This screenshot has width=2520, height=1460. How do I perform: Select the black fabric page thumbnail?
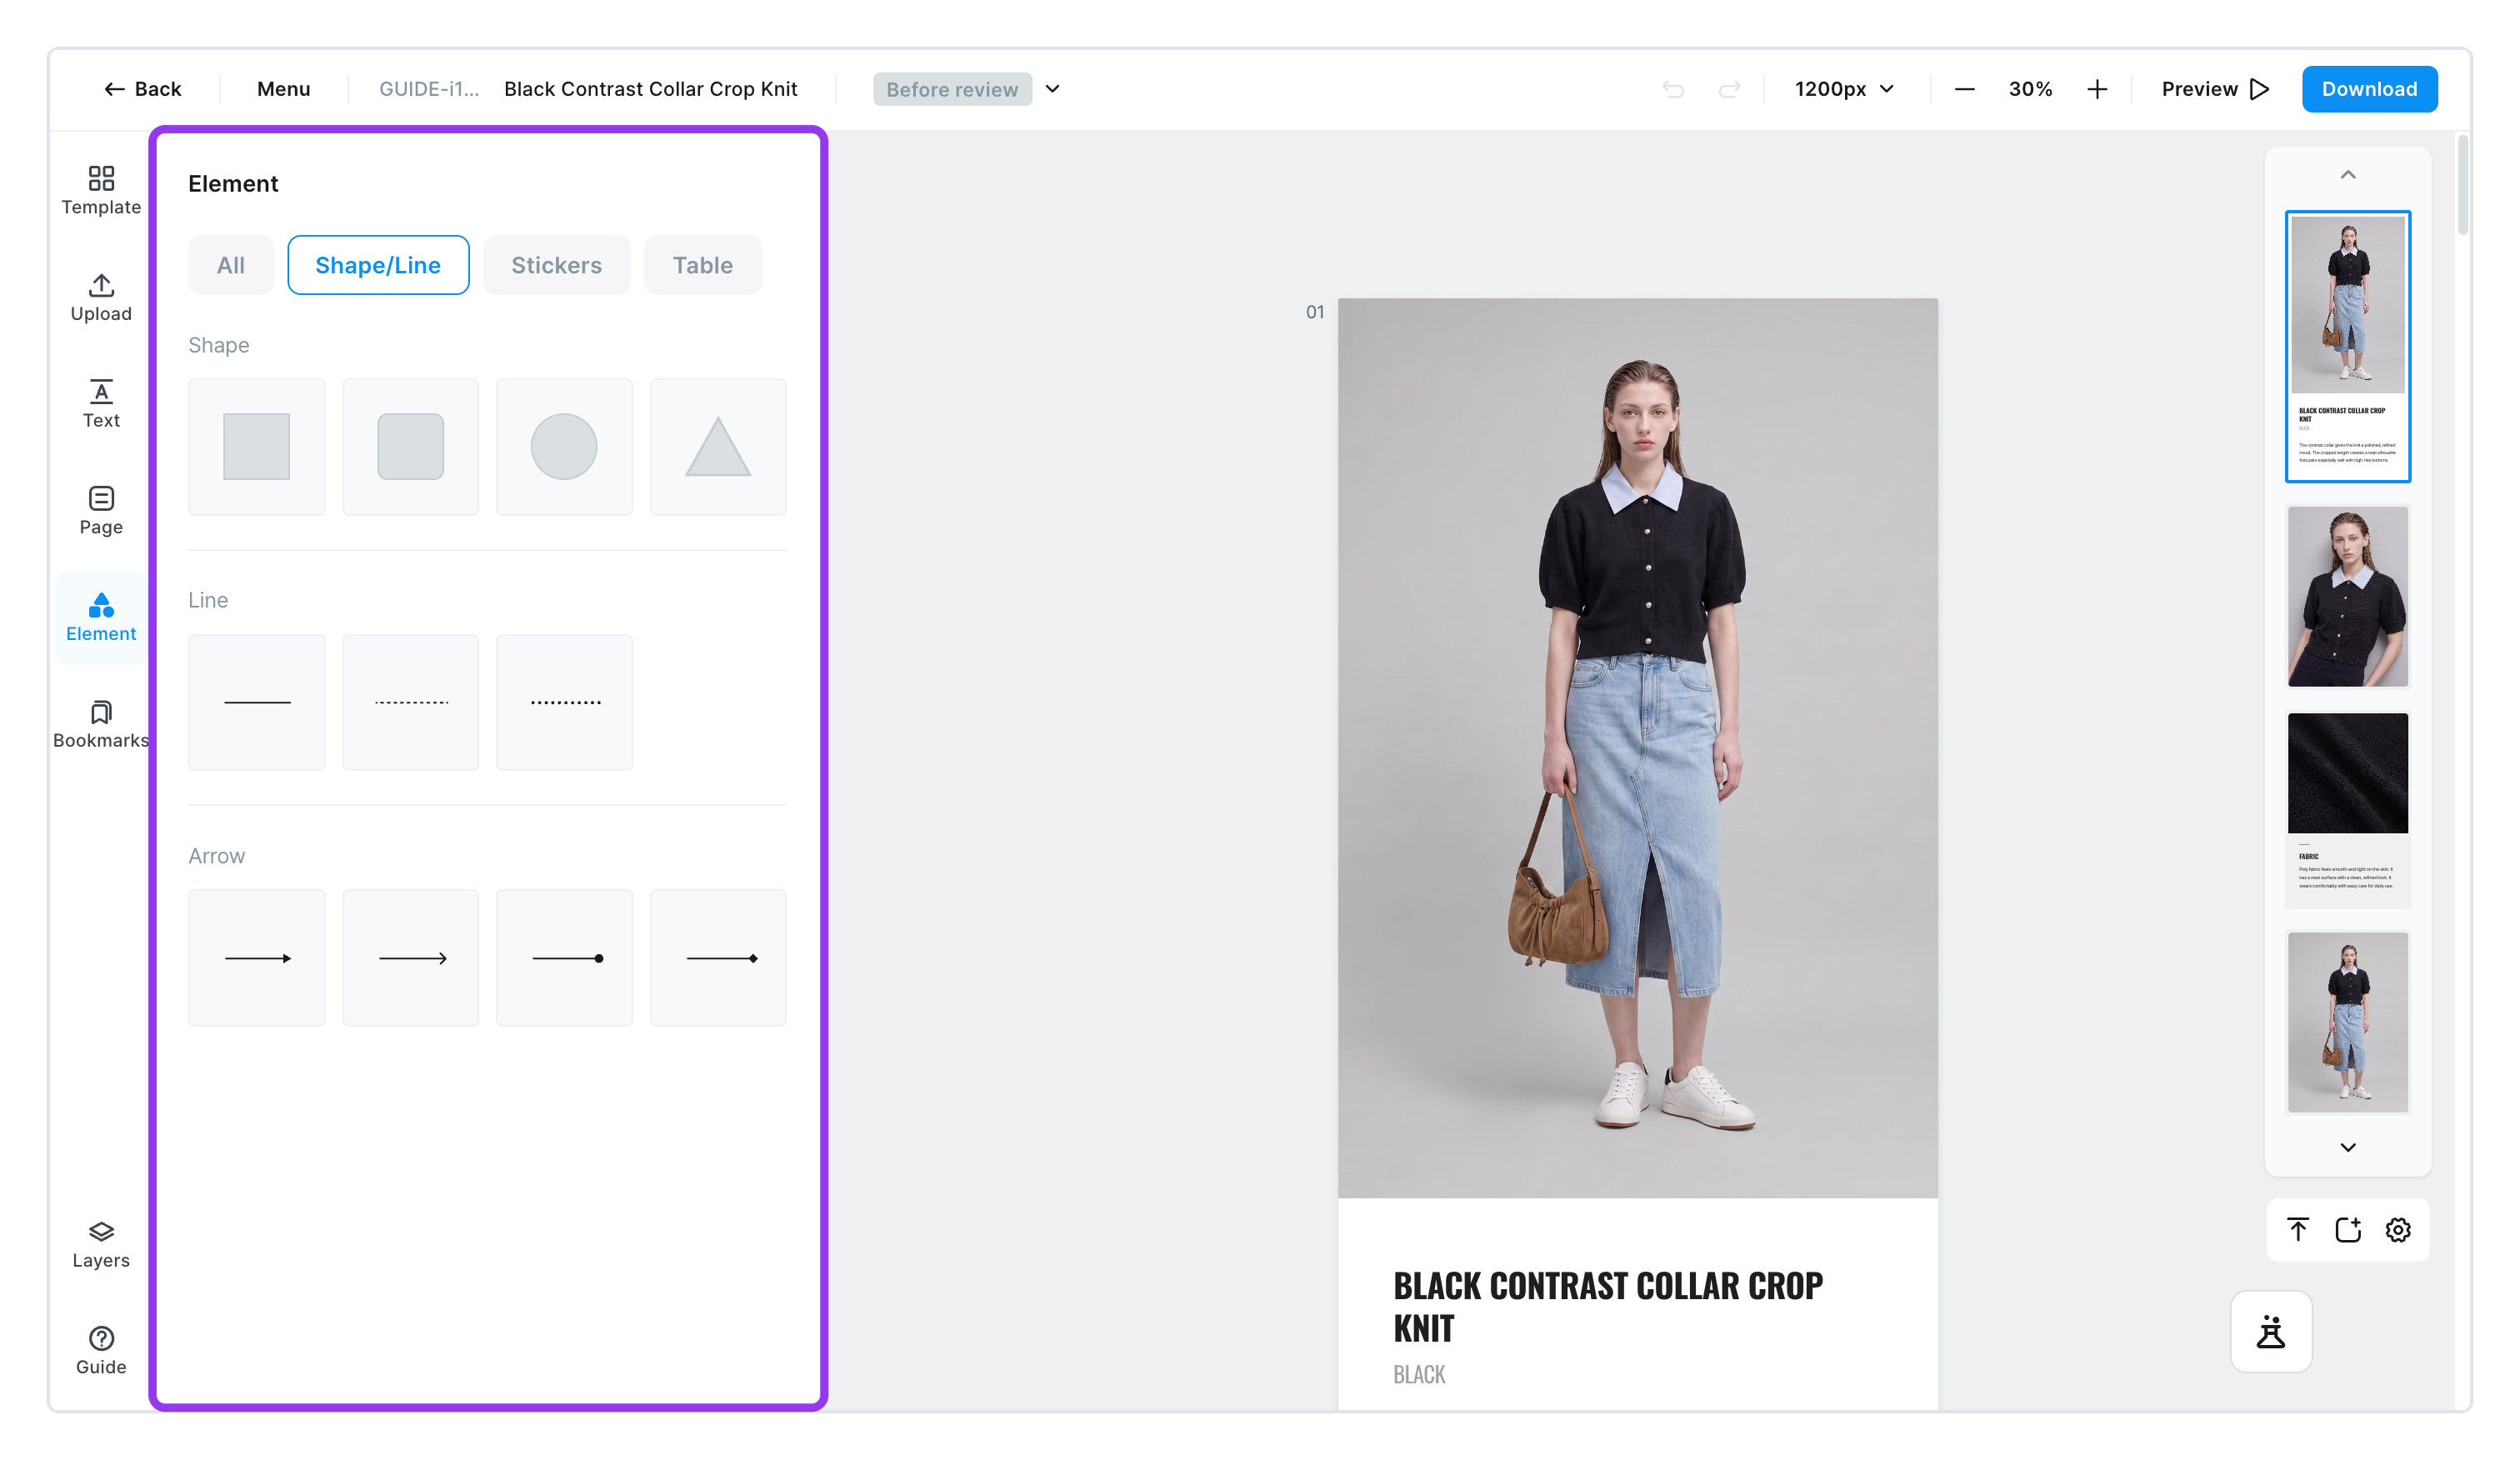click(x=2347, y=808)
